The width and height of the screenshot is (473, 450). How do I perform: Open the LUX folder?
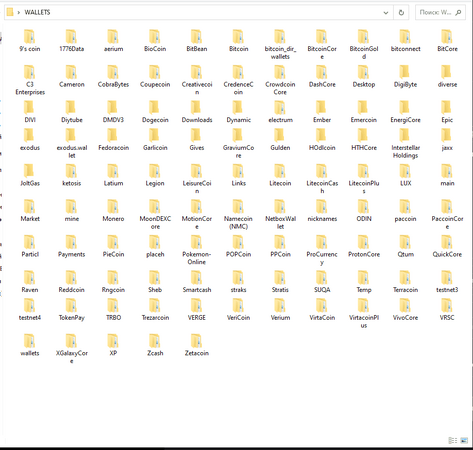tap(405, 175)
